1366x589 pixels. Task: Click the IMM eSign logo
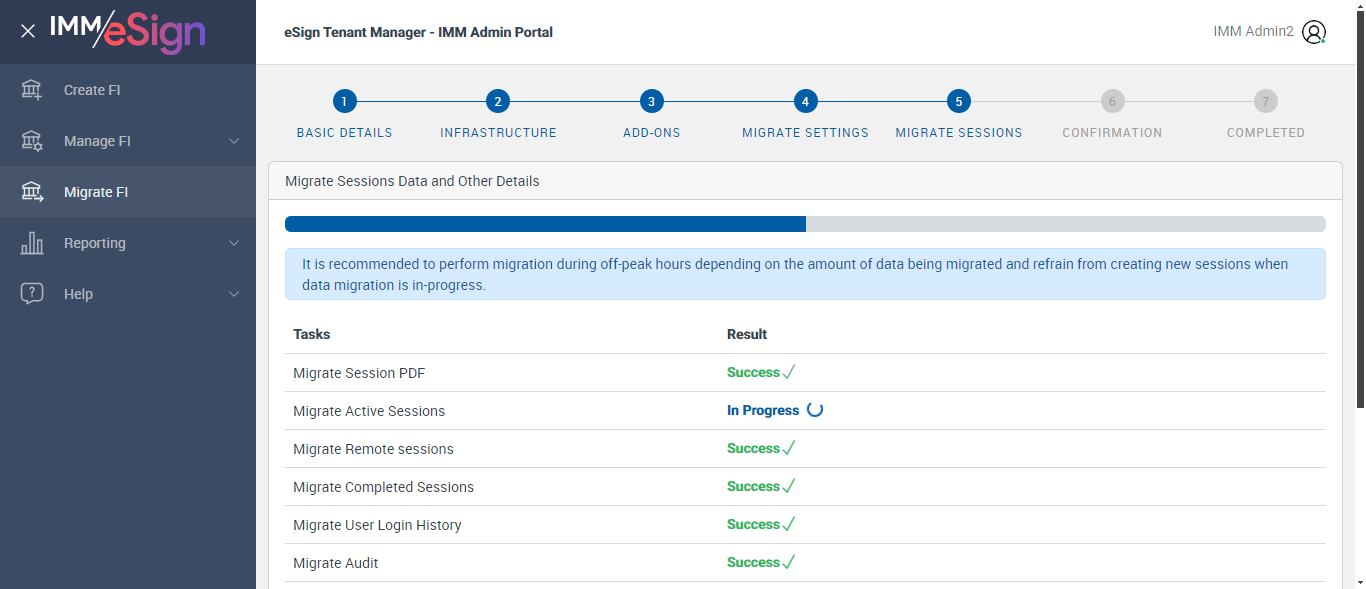coord(128,31)
